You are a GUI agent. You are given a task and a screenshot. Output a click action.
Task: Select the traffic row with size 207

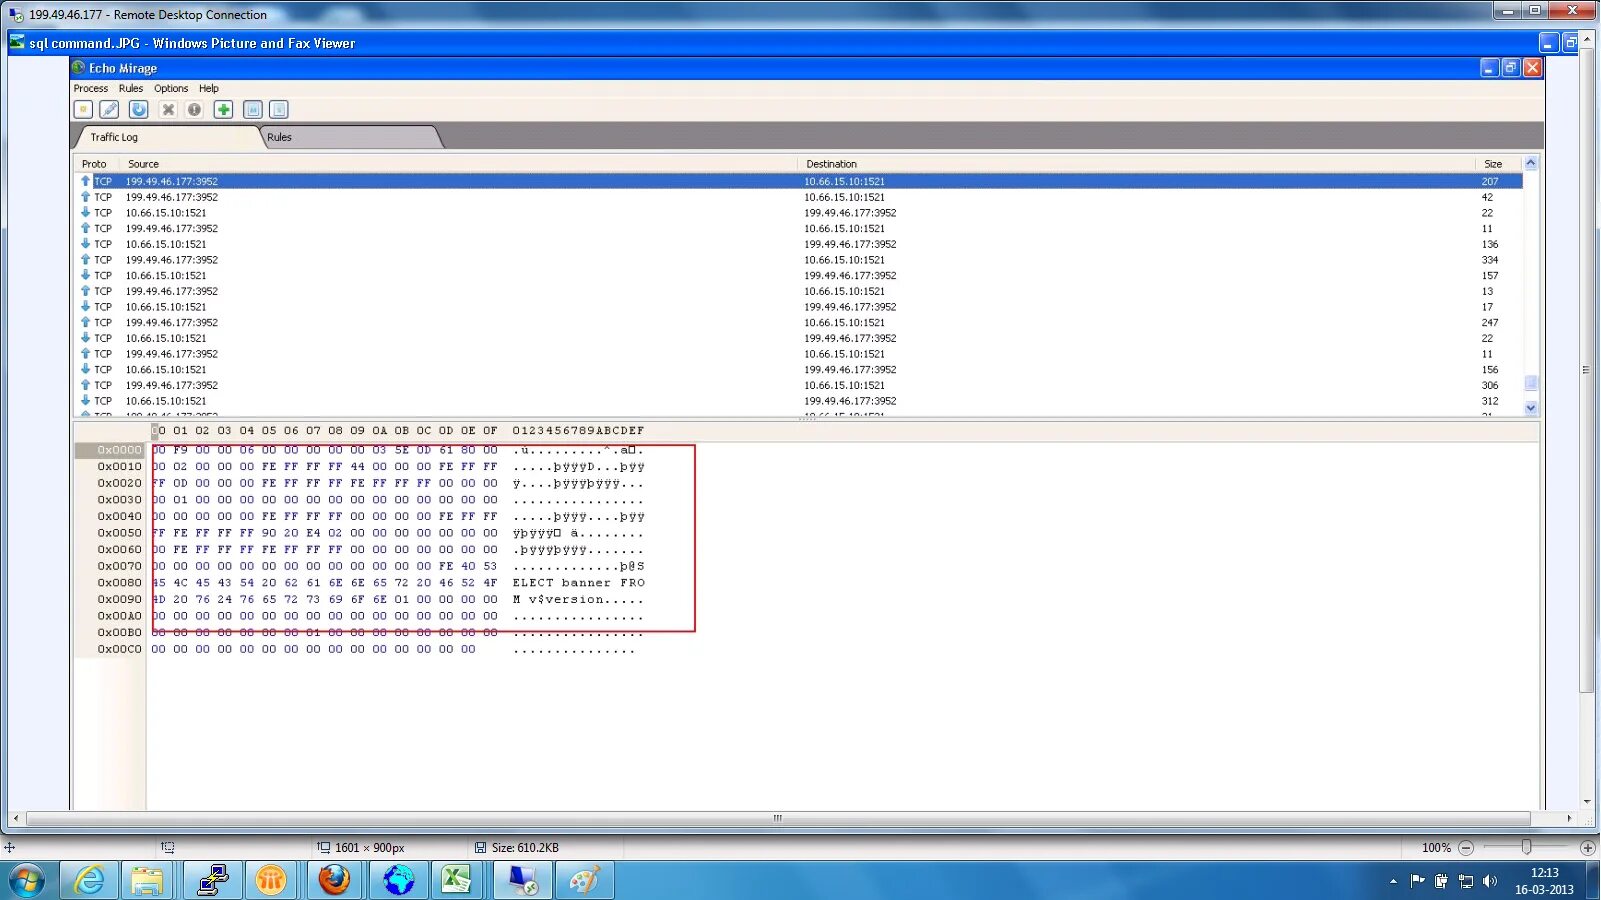pos(800,181)
